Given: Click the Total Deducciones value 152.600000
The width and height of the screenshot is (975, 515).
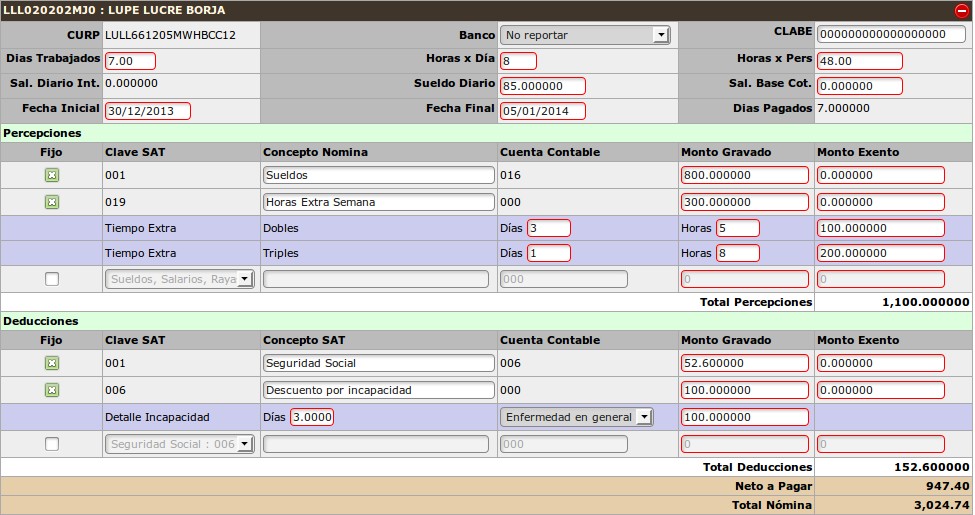Looking at the screenshot, I should click(931, 467).
